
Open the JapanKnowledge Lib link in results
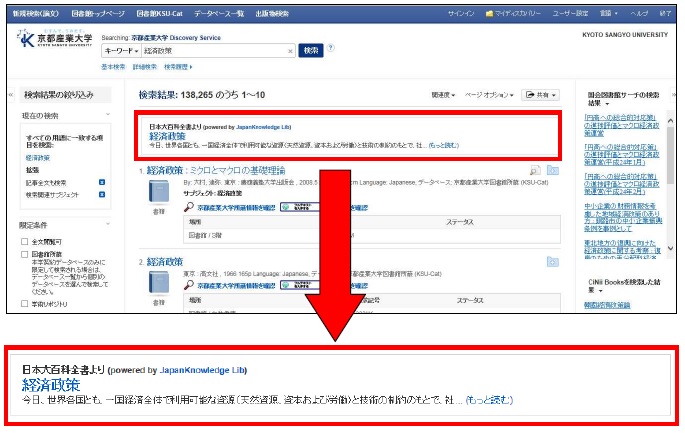[263, 127]
